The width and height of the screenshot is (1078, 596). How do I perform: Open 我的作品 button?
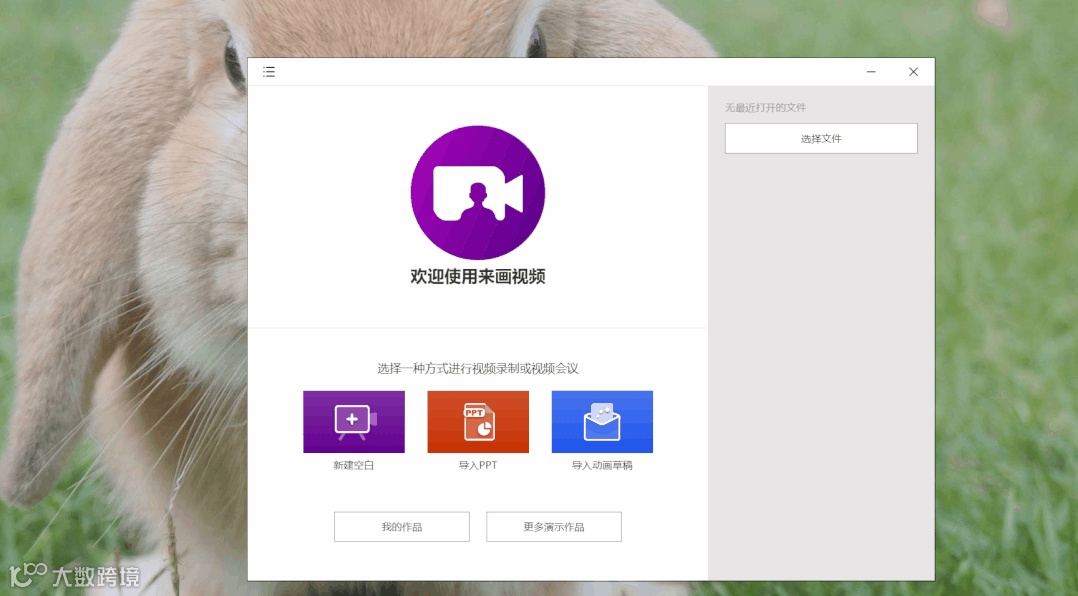[402, 527]
